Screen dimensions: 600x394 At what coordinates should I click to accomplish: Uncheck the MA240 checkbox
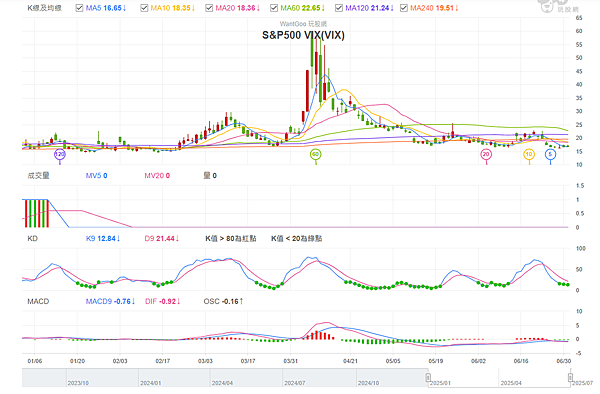click(x=404, y=8)
